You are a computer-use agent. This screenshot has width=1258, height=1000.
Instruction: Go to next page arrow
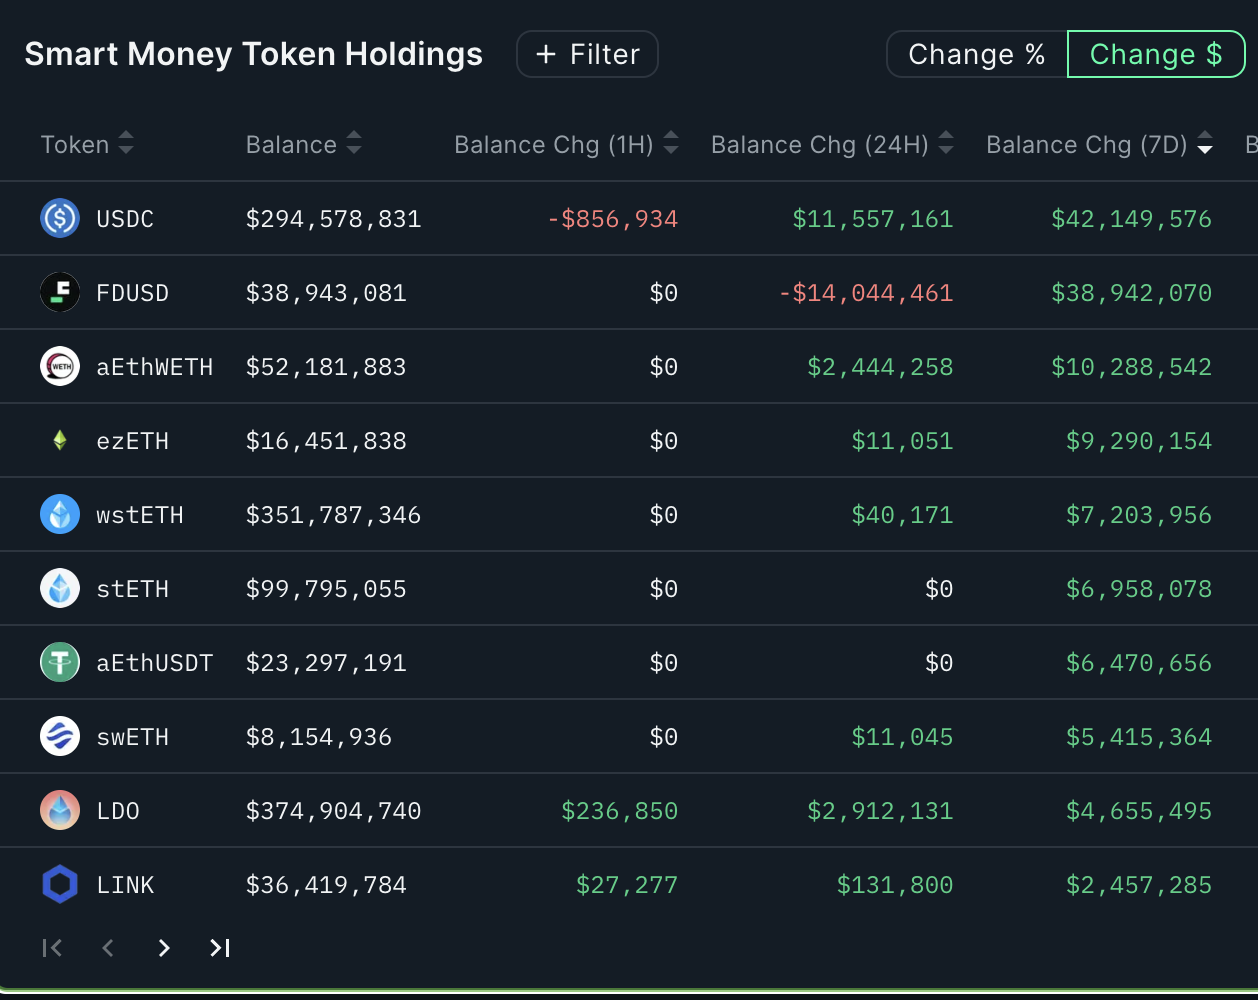(164, 948)
